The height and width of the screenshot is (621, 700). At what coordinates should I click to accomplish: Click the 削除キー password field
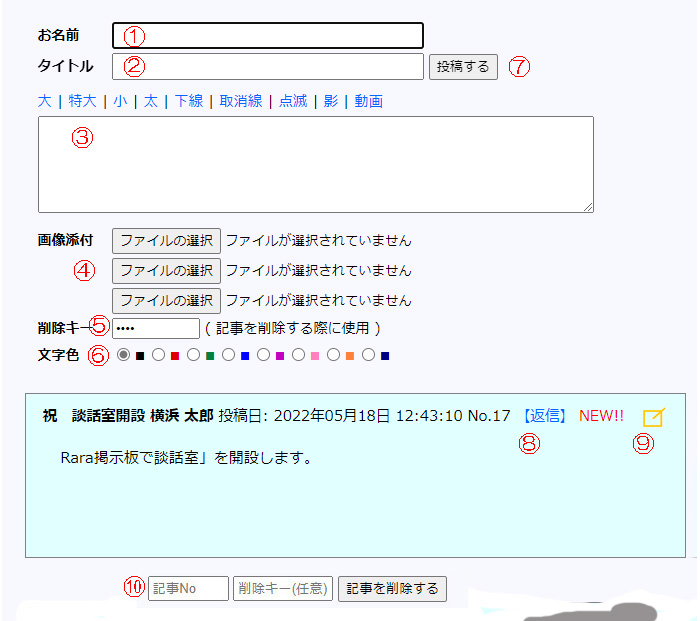click(156, 329)
